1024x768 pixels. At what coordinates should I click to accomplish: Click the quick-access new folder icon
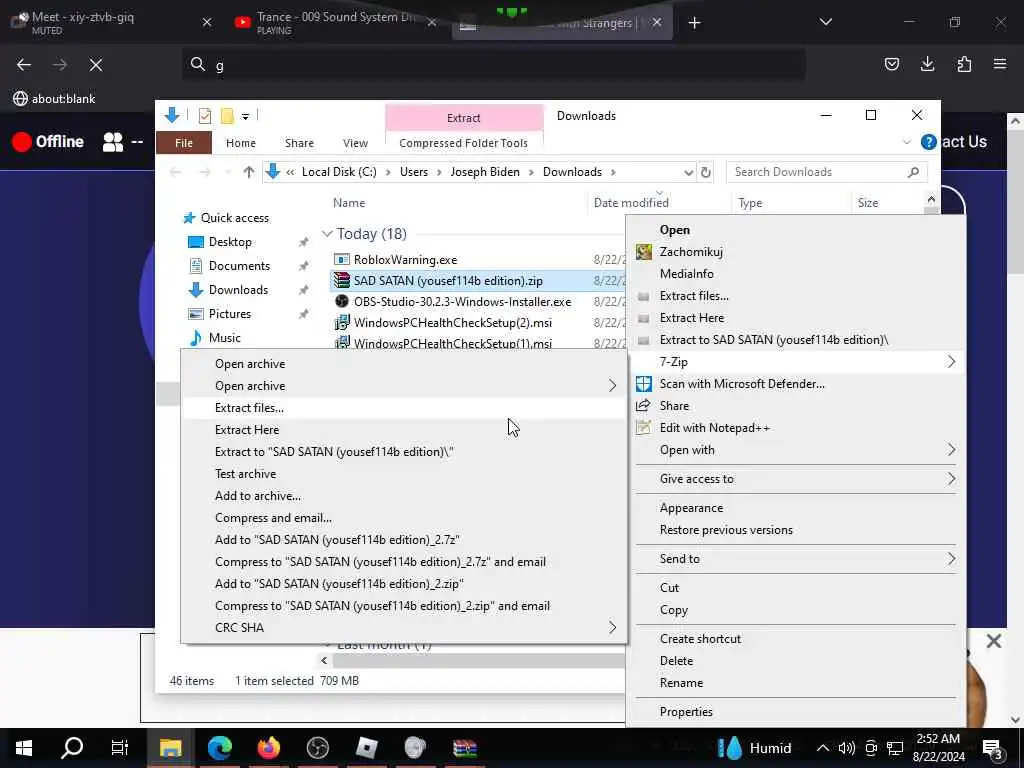click(227, 116)
